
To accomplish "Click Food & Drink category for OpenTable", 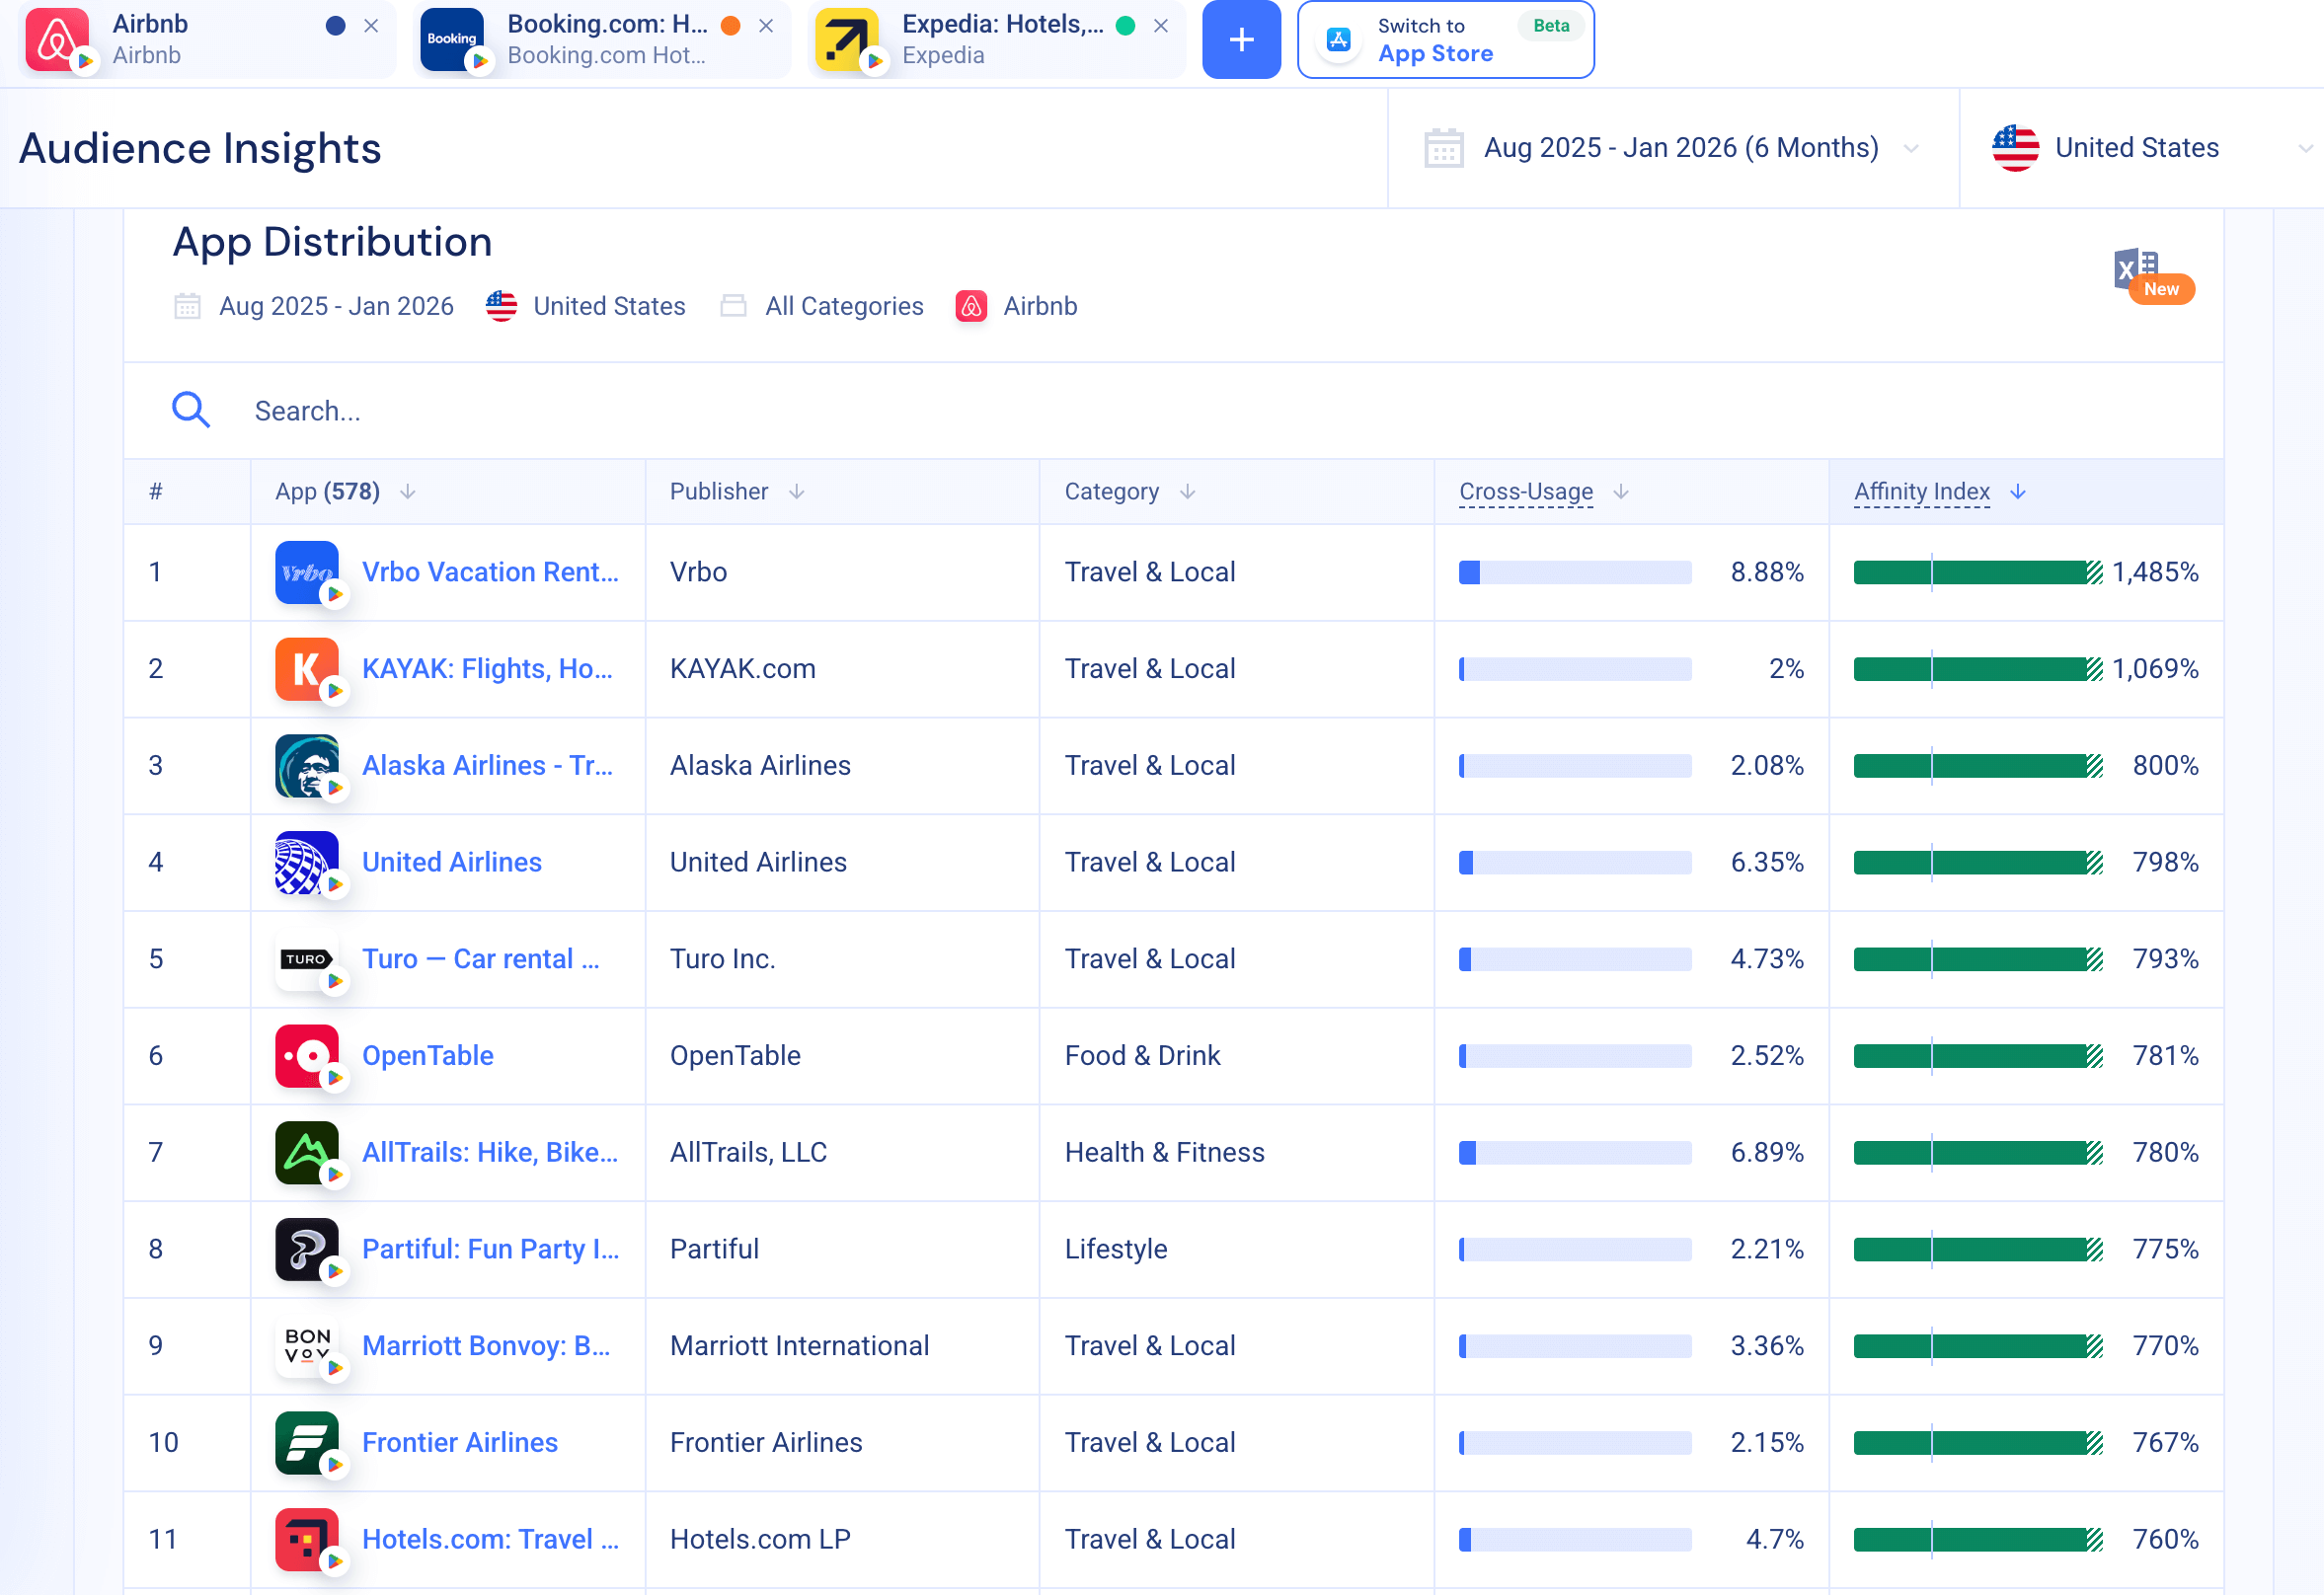I will (x=1142, y=1056).
